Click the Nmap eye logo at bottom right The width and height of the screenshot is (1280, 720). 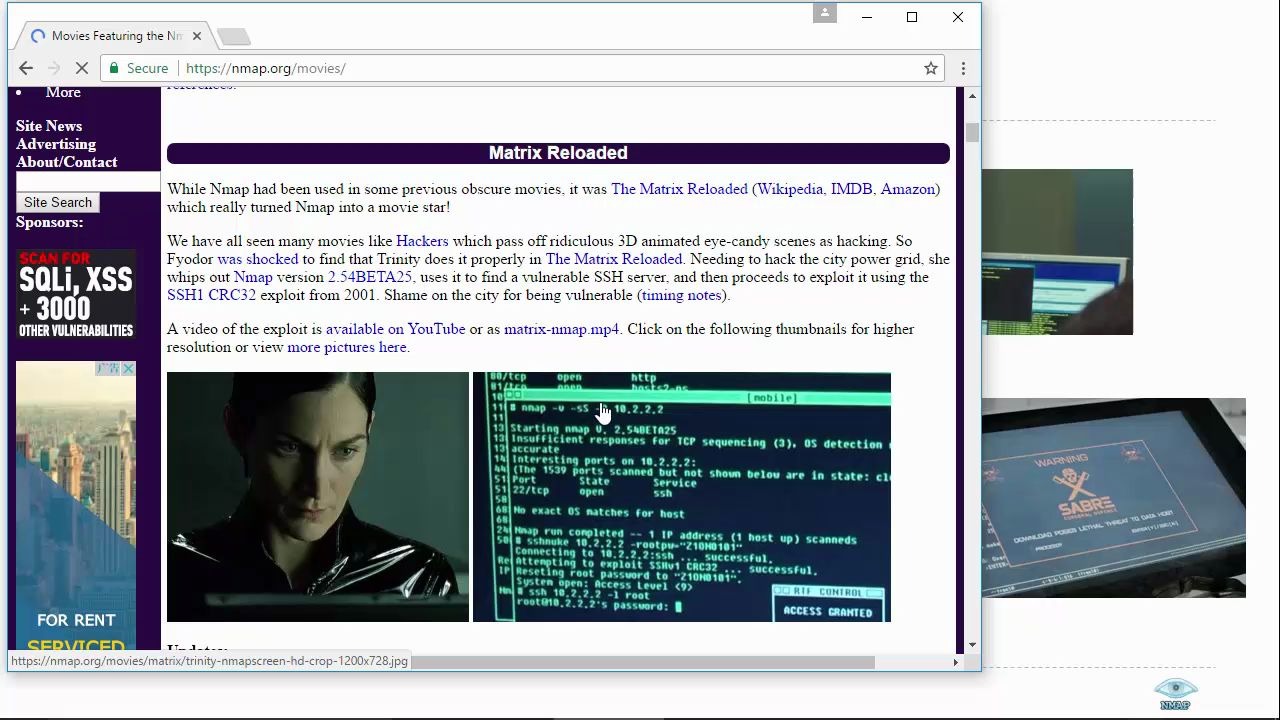1175,692
